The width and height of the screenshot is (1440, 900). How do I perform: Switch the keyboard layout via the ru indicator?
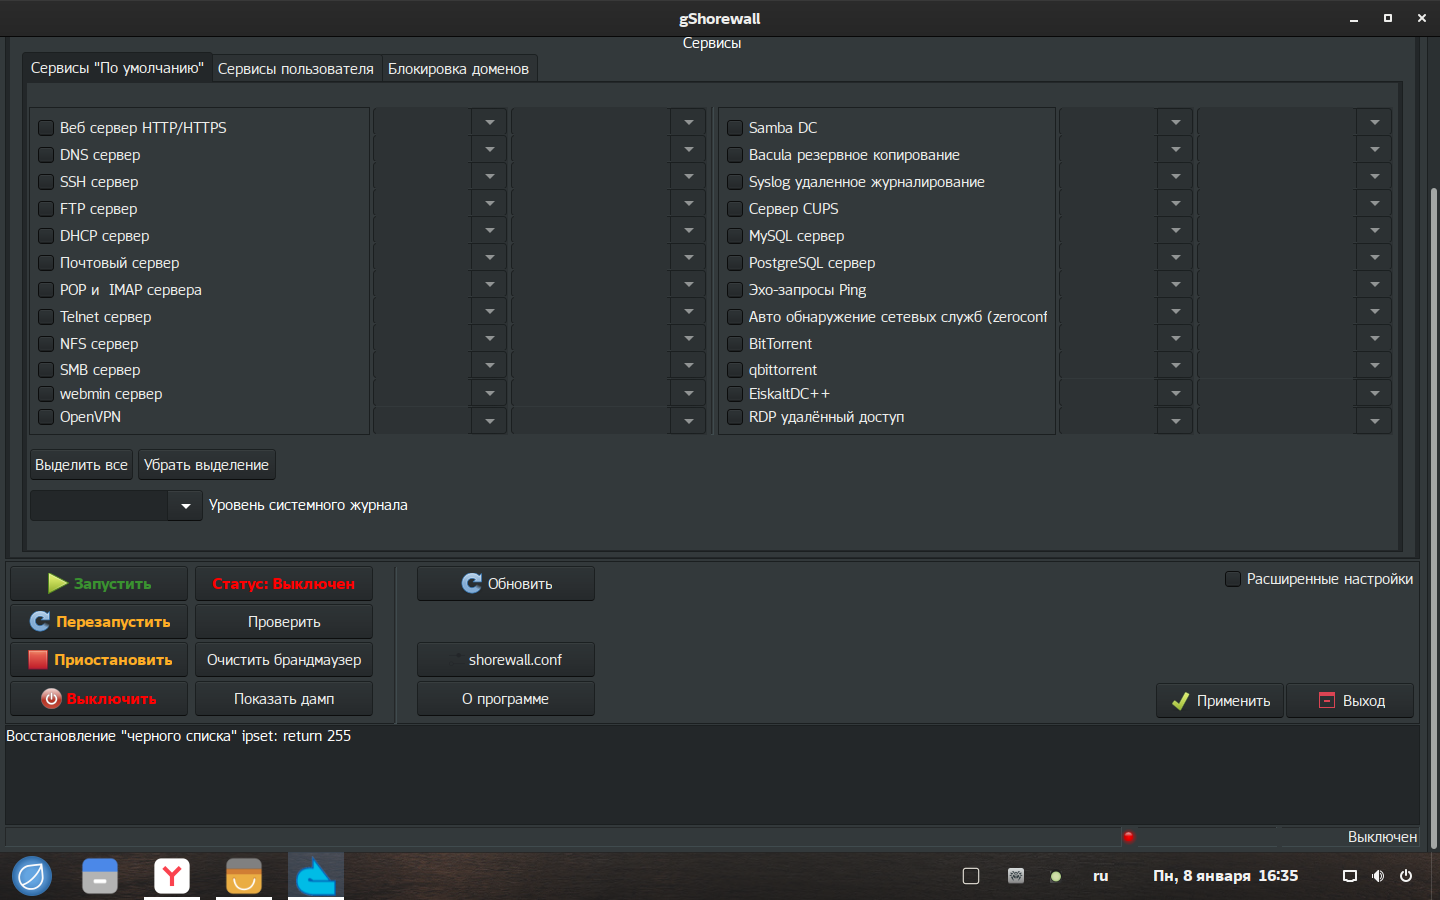point(1101,876)
